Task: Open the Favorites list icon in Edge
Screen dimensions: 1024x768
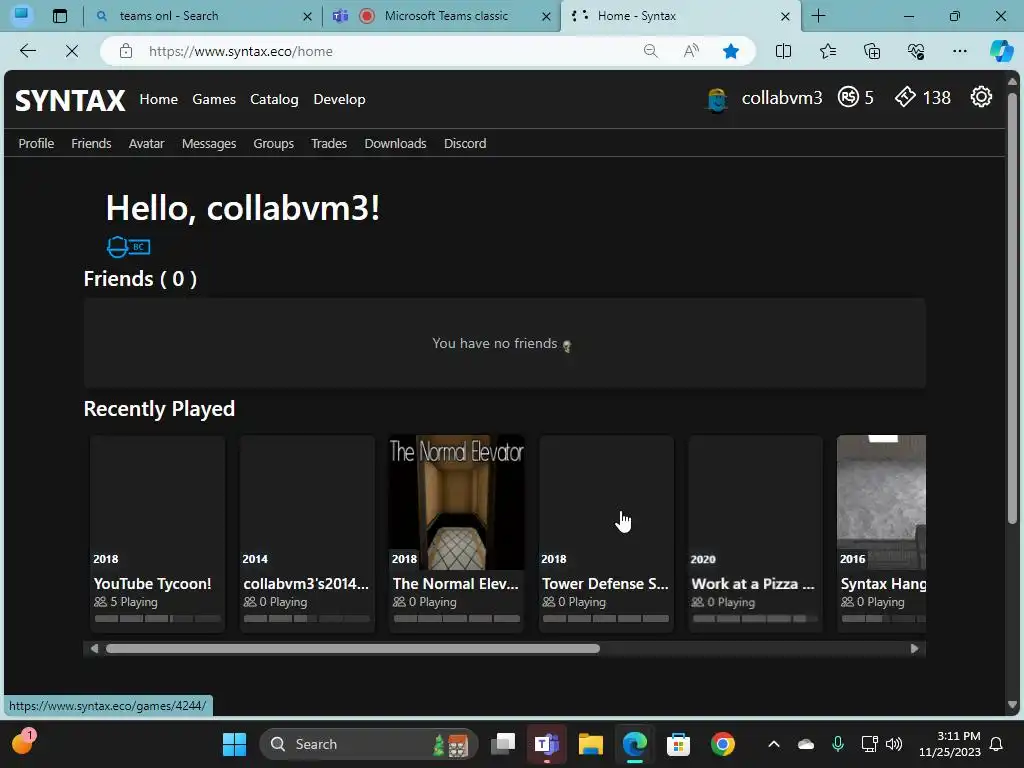Action: (x=827, y=51)
